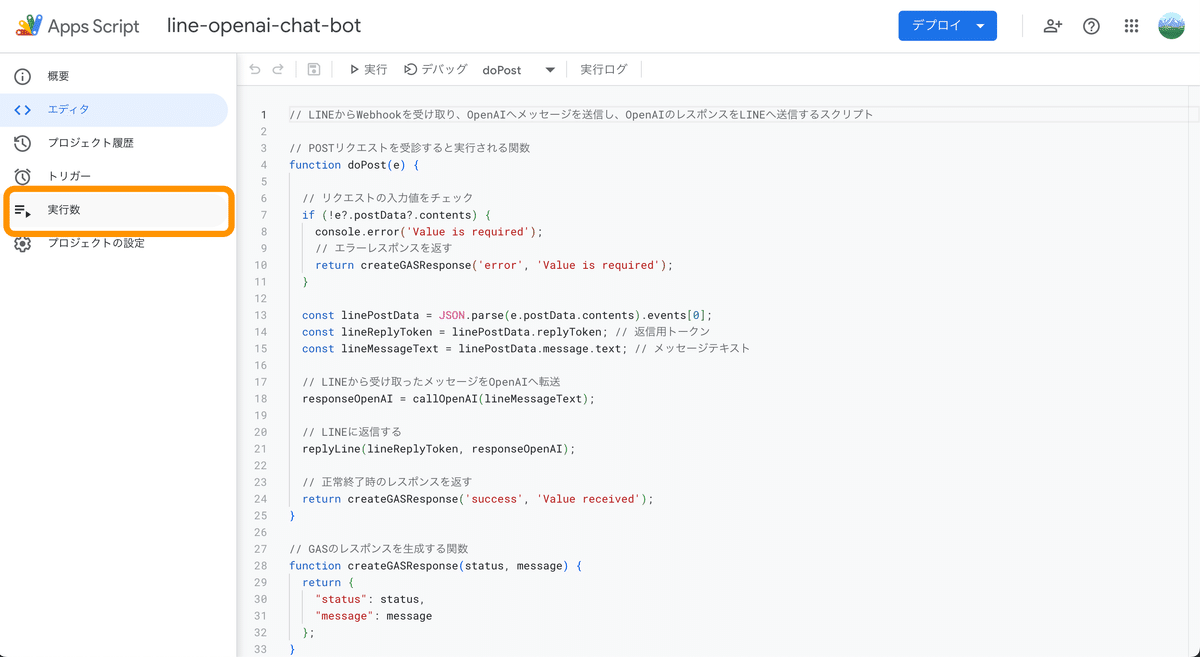Select the 実行数 menu item label
1200x657 pixels.
click(x=64, y=210)
